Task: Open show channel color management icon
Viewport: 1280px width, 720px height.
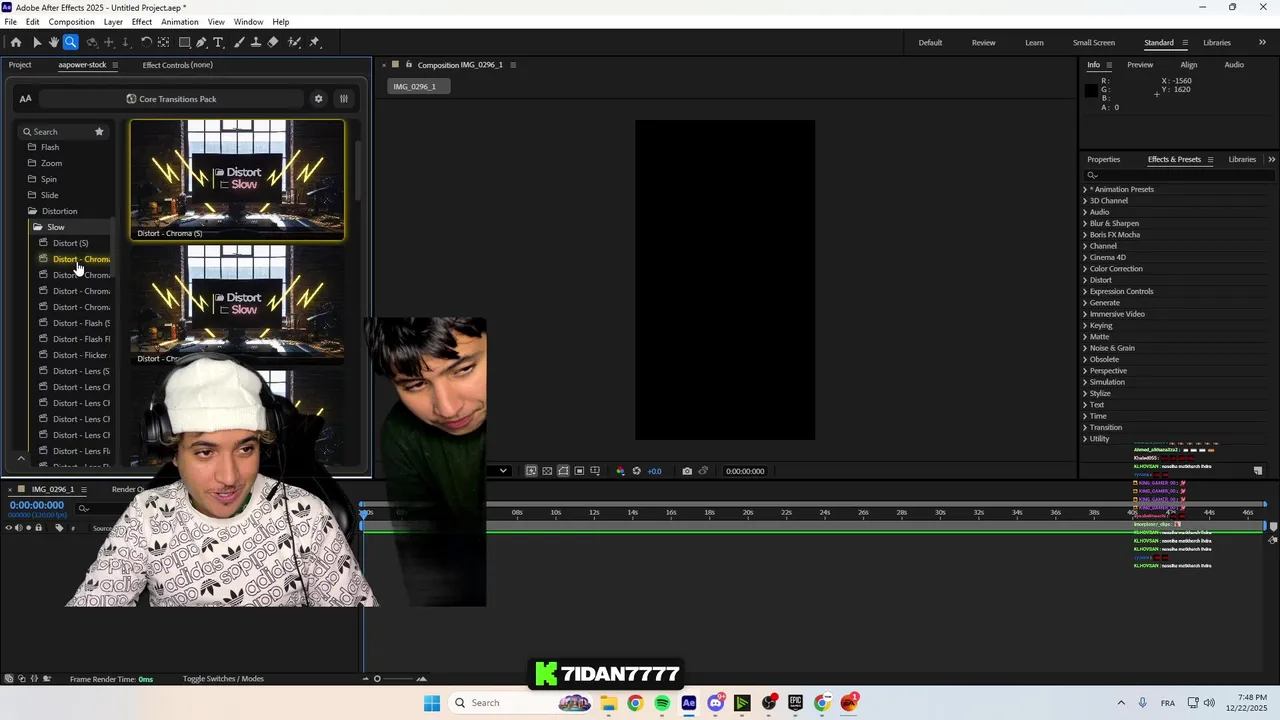Action: pyautogui.click(x=620, y=471)
